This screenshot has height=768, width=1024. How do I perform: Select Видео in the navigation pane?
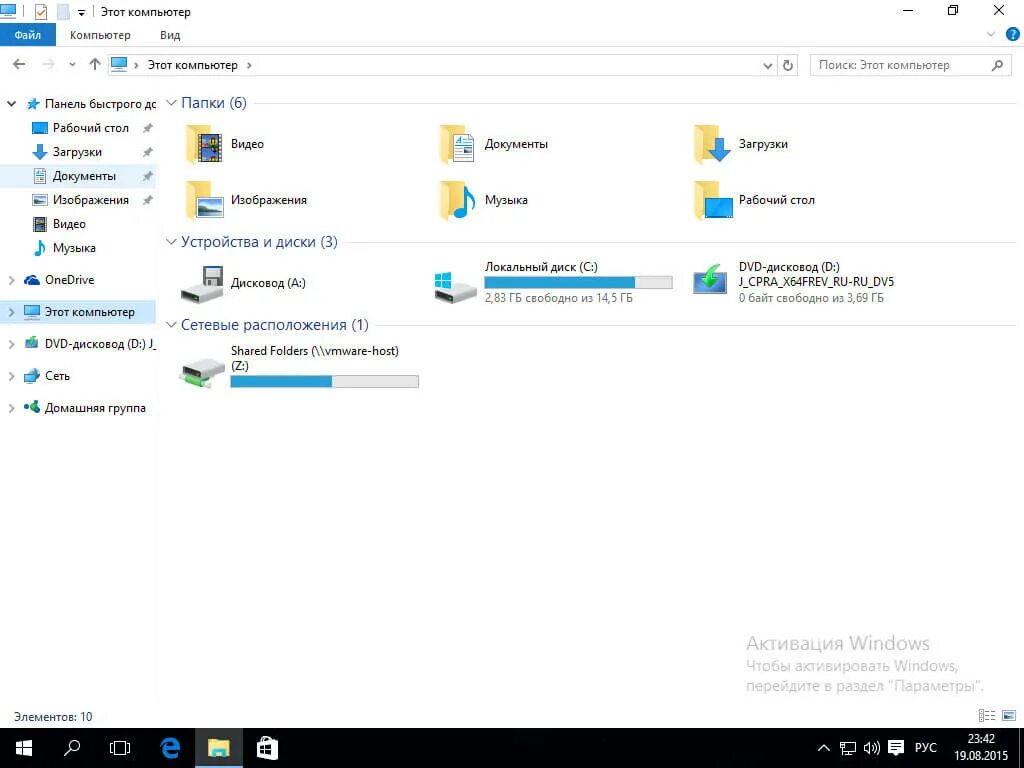69,224
